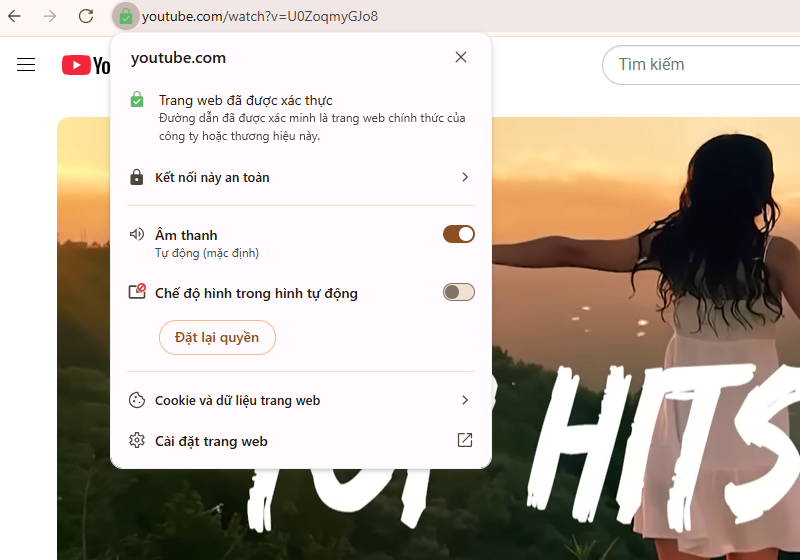Click the YouTube logo
Screen dimensions: 800x560
86,65
